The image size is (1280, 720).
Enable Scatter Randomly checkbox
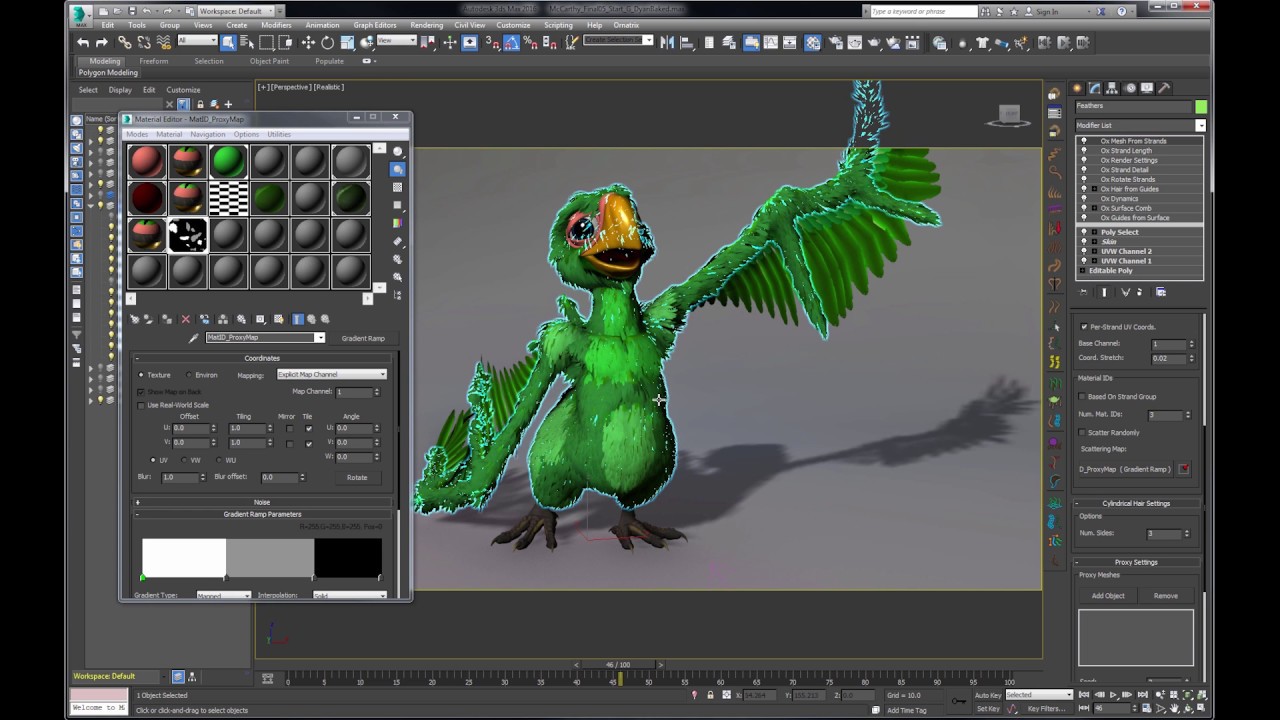coord(1084,432)
